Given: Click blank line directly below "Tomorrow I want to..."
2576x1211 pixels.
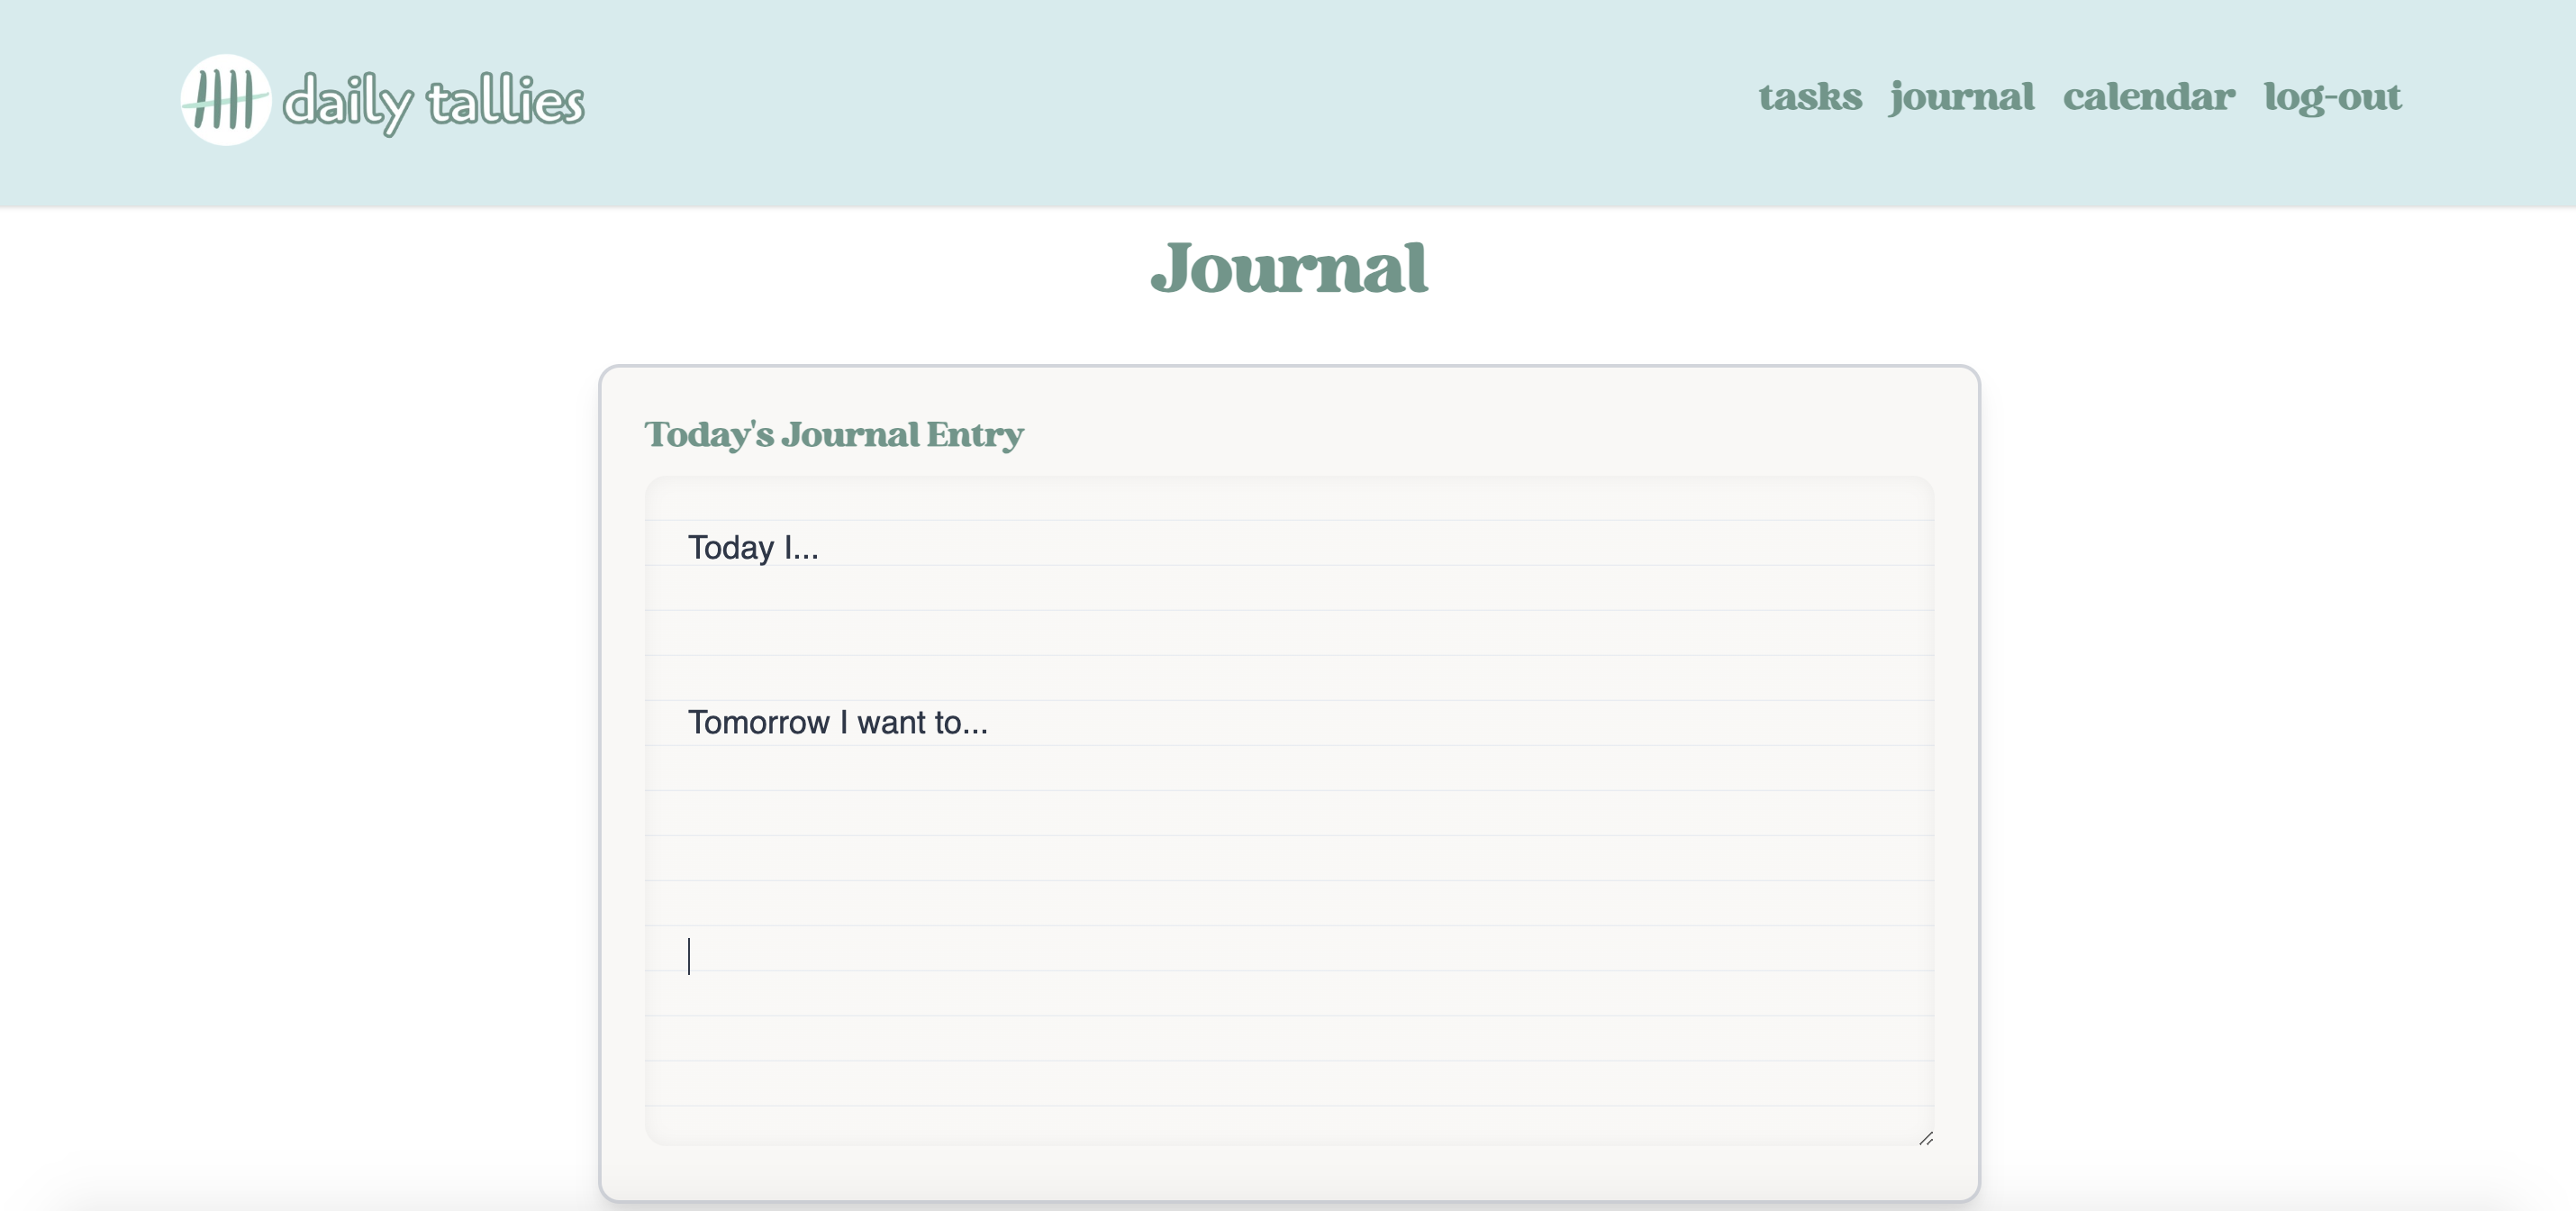Looking at the screenshot, I should (900, 768).
